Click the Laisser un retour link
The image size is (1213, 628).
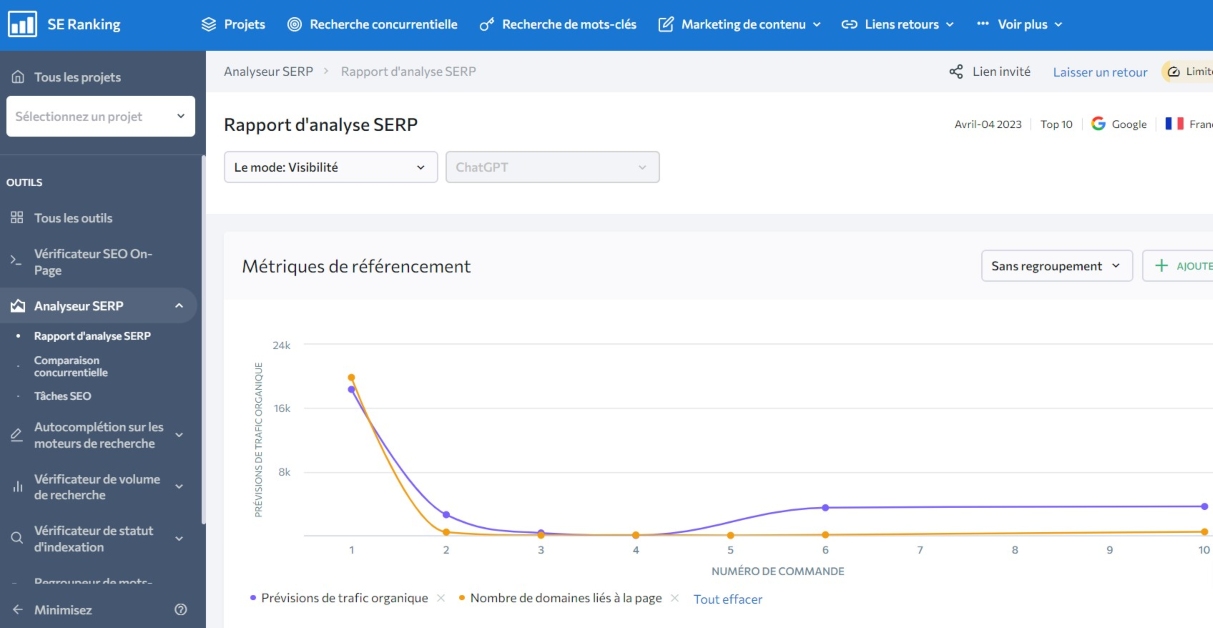(x=1100, y=72)
